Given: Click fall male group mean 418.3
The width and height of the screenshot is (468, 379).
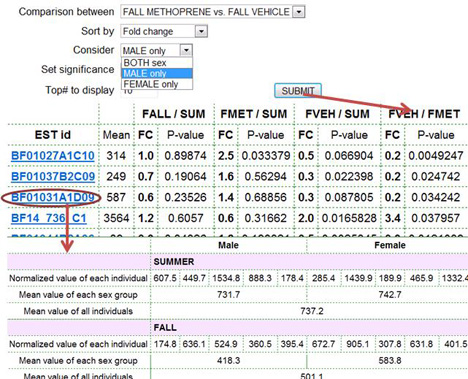Looking at the screenshot, I should [x=228, y=361].
